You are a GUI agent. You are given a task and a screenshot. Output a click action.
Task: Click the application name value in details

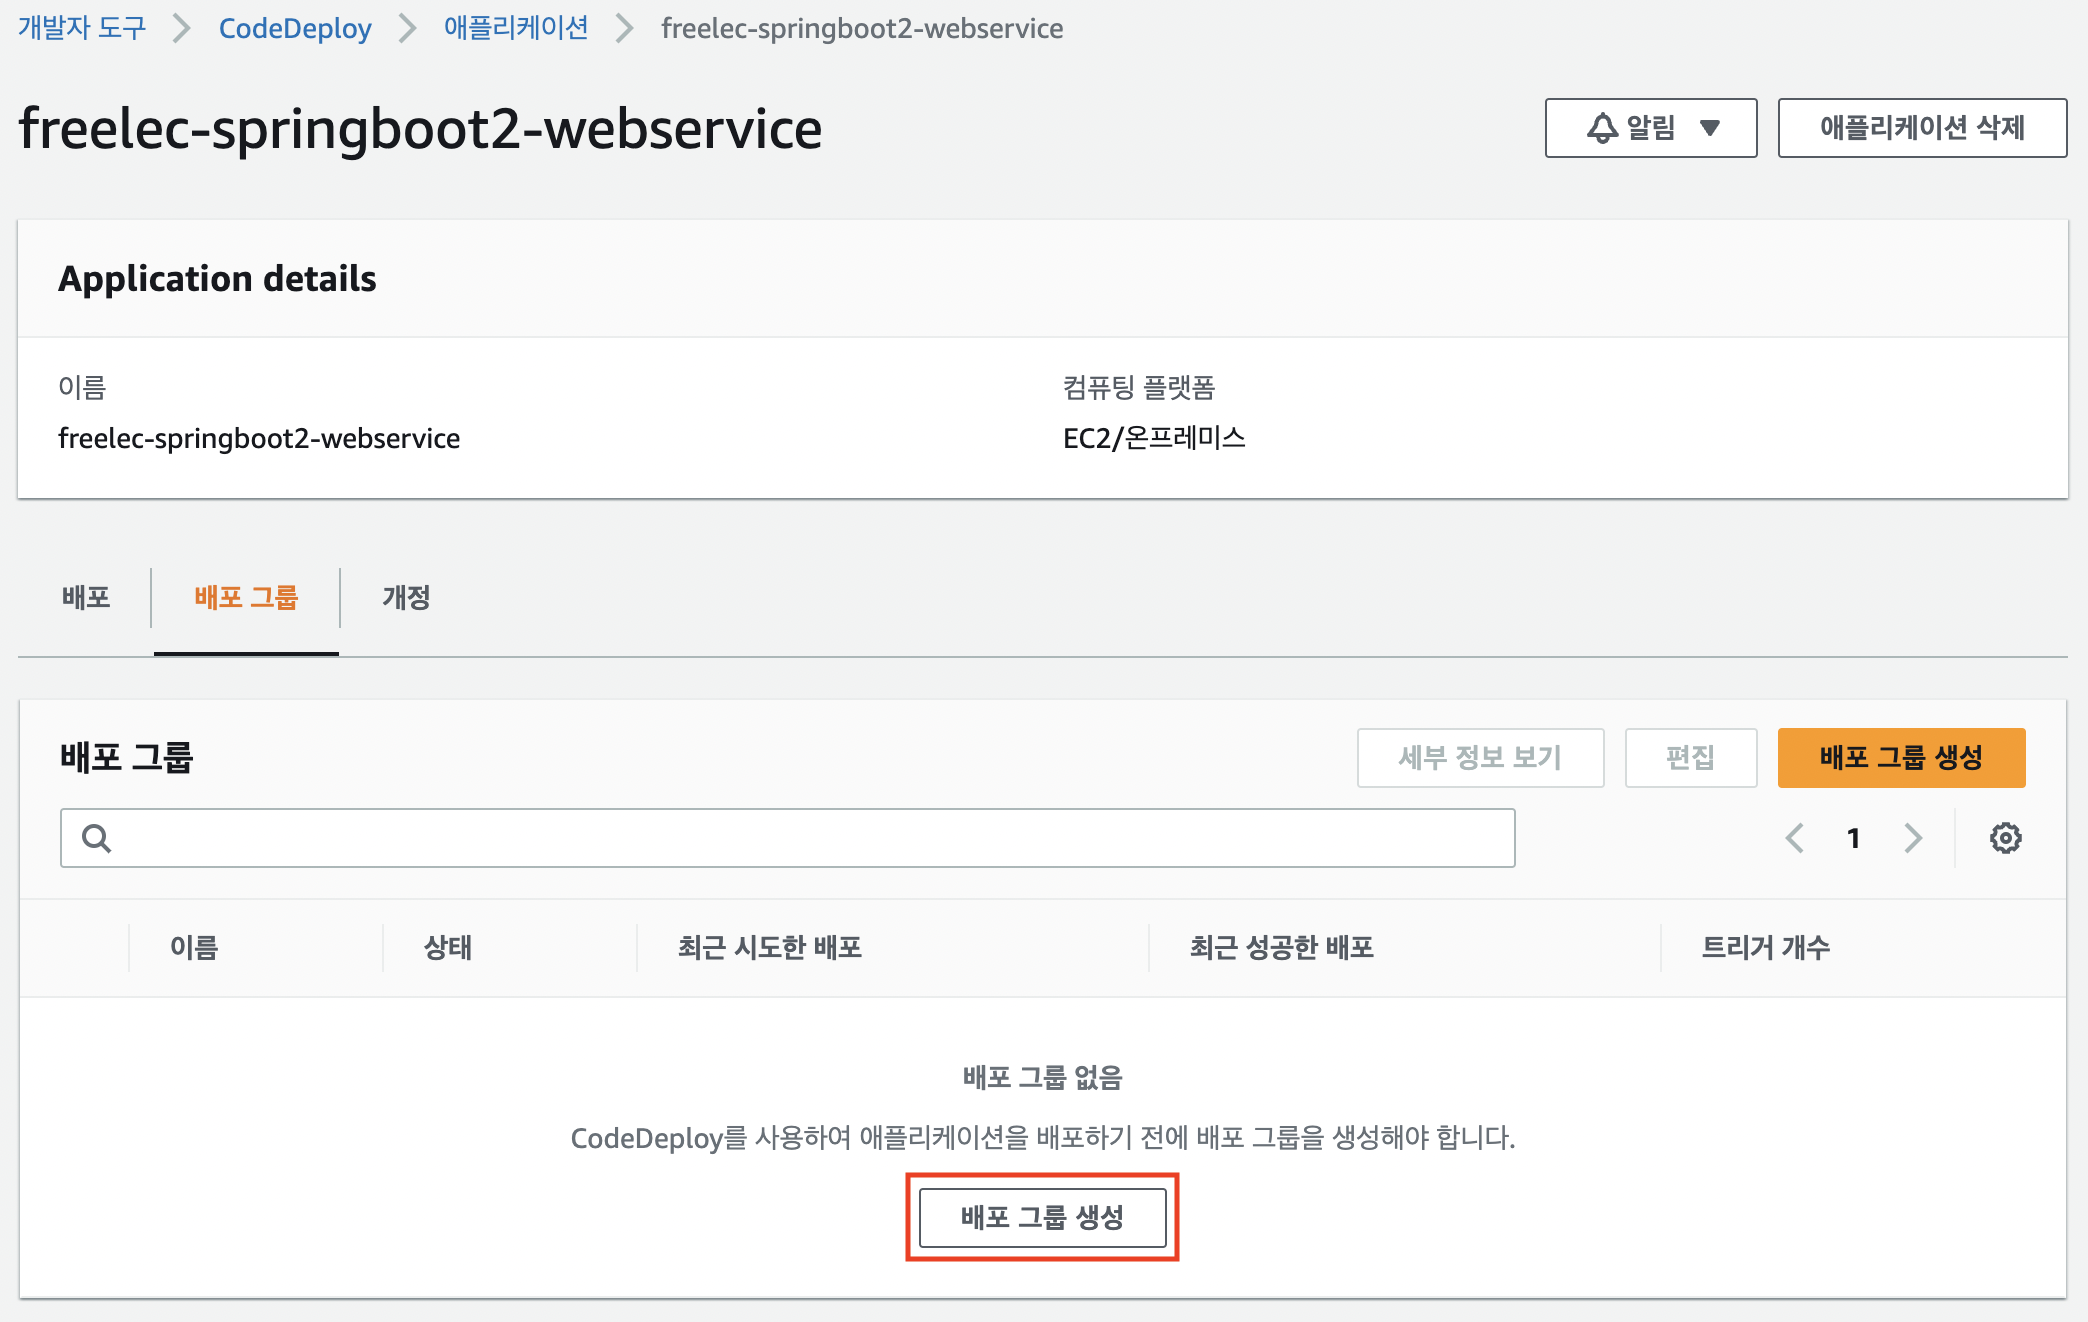(x=259, y=438)
